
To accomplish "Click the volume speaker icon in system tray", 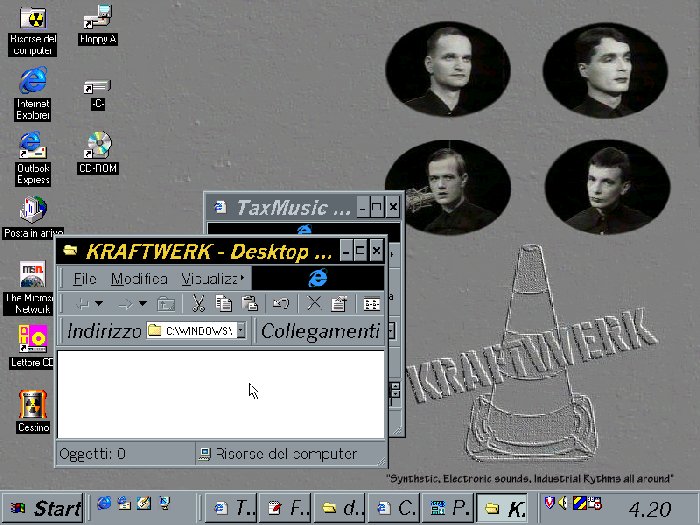I will tap(563, 503).
